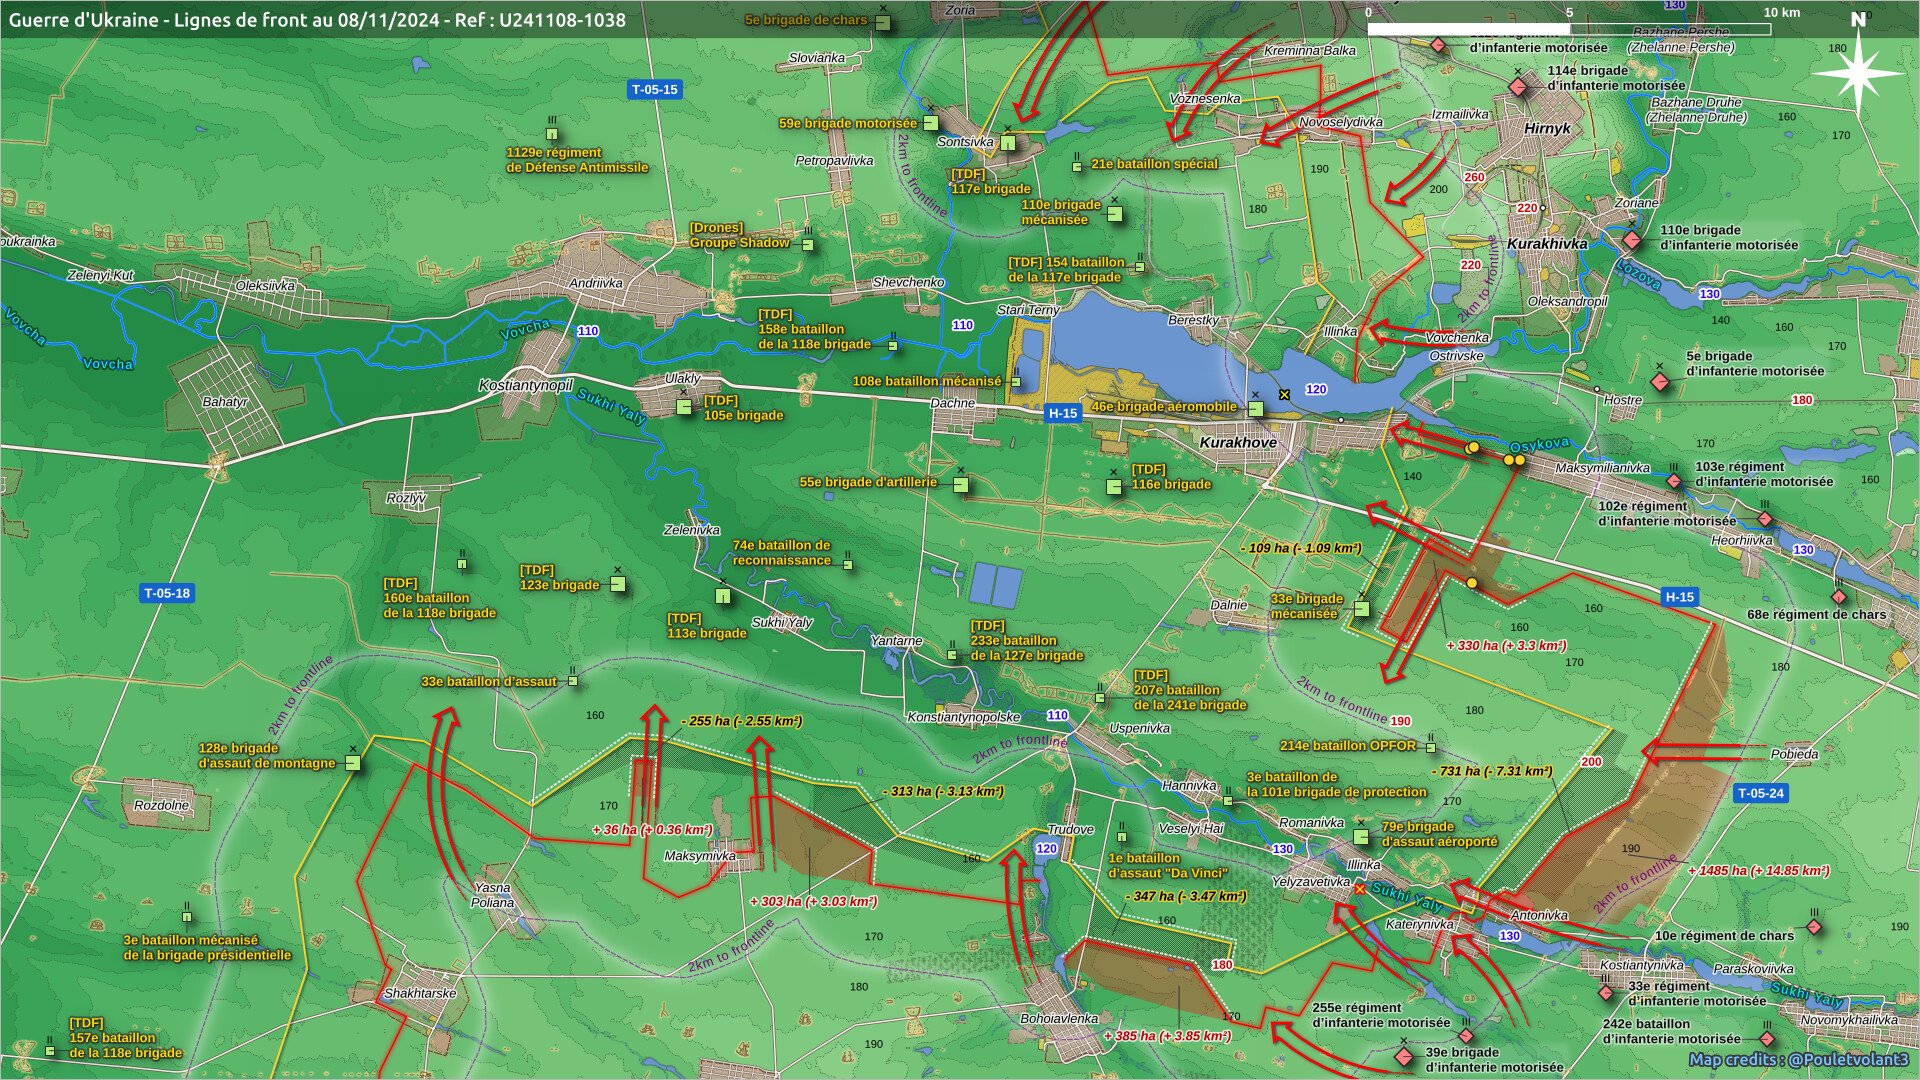Select the 242e bataillon red diamond marker
This screenshot has height=1080, width=1920.
tap(1767, 1039)
